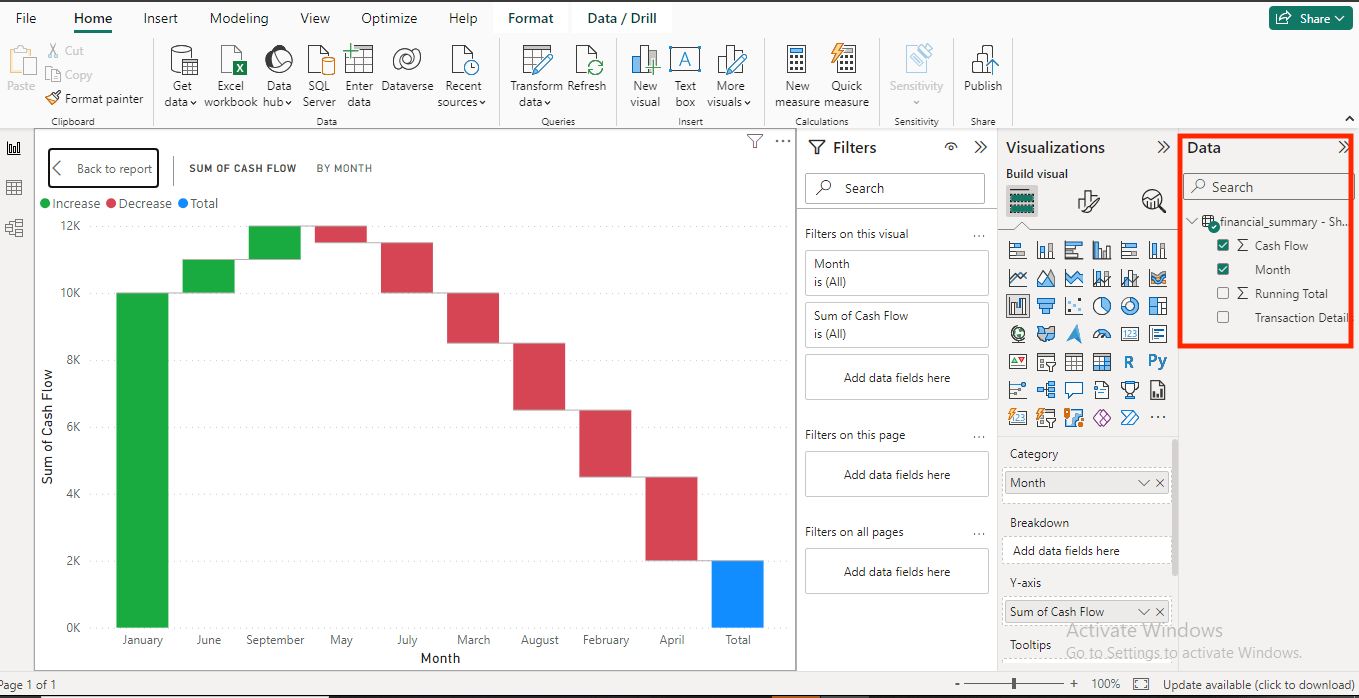Screen dimensions: 1359x698
Task: Switch to Table view in left sidebar
Action: click(14, 188)
